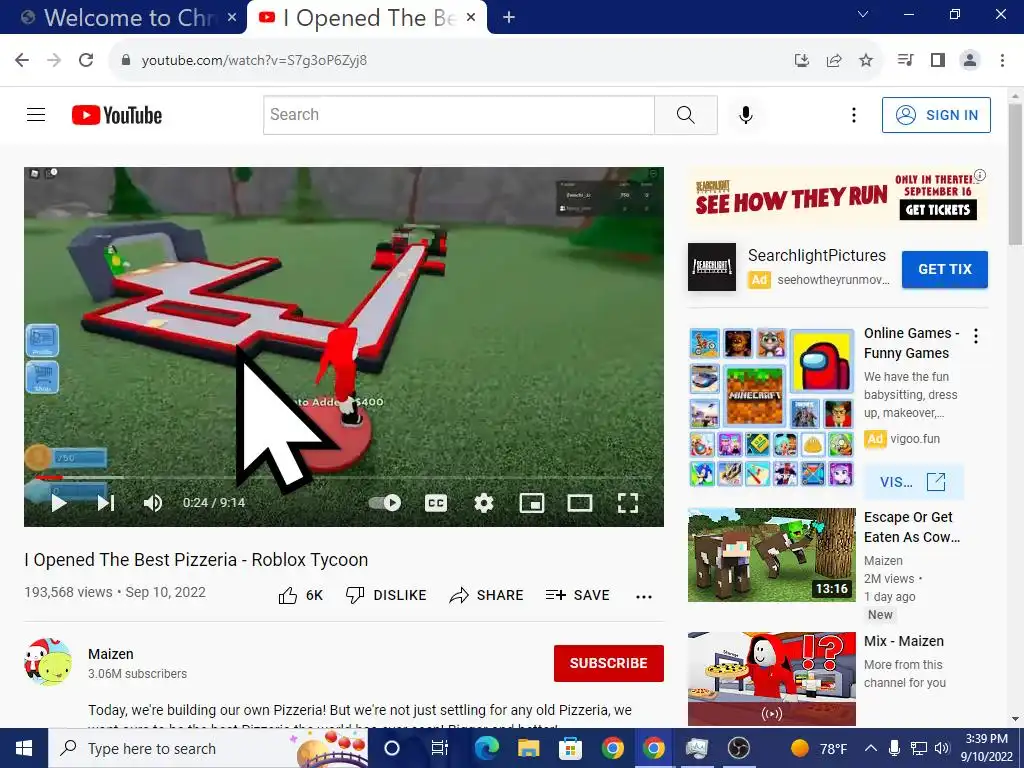Open system volume speaker icon
The width and height of the screenshot is (1024, 768).
942,748
